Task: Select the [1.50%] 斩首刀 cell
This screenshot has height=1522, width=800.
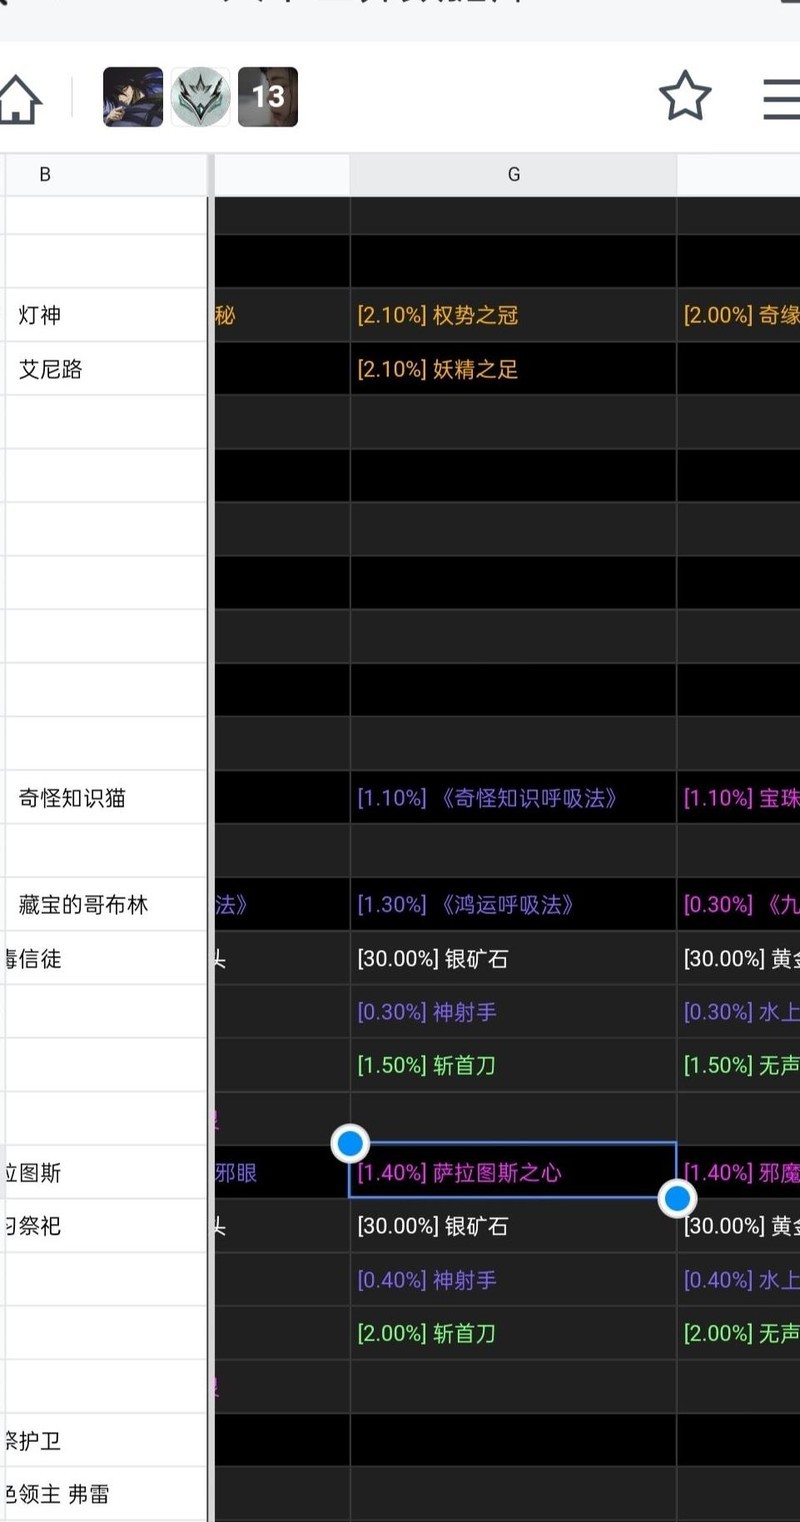Action: point(513,1065)
